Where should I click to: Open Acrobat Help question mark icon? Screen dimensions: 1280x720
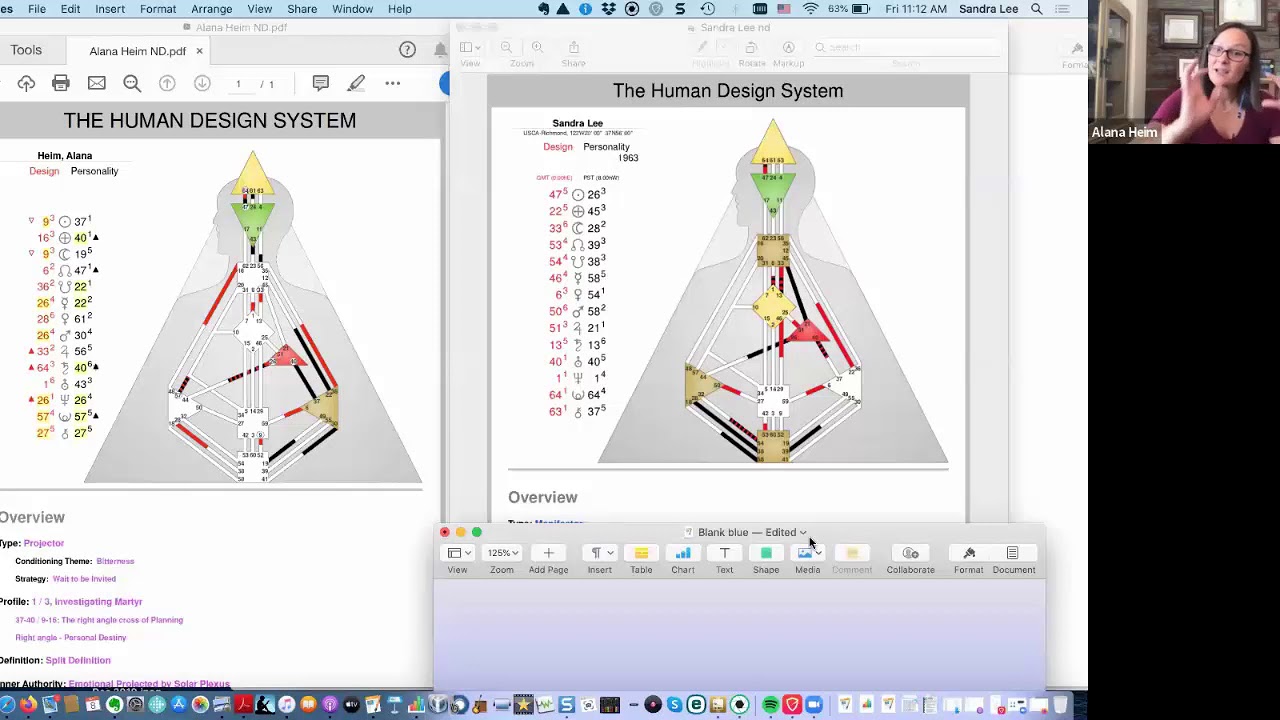[407, 50]
